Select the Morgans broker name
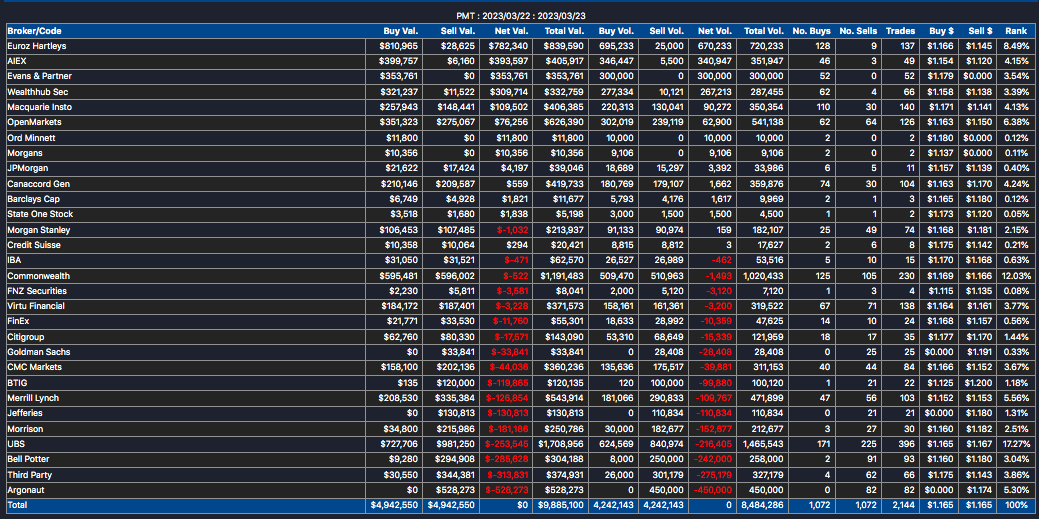The image size is (1039, 519). (25, 153)
